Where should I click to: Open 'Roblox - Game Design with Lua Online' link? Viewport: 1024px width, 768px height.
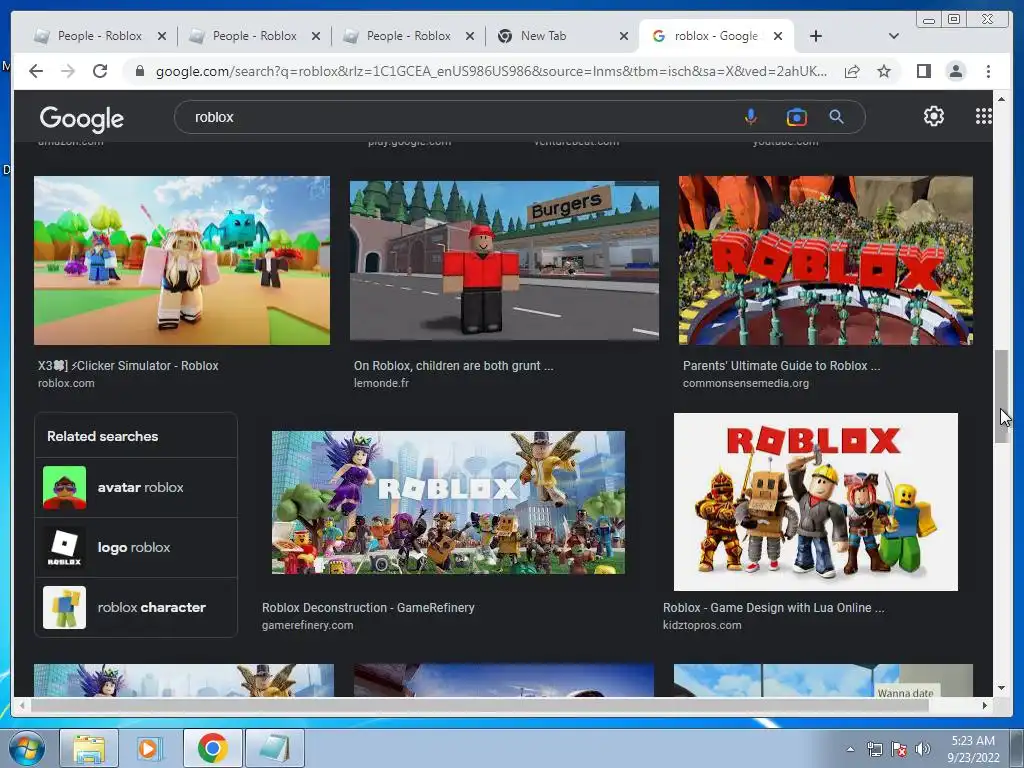coord(773,607)
